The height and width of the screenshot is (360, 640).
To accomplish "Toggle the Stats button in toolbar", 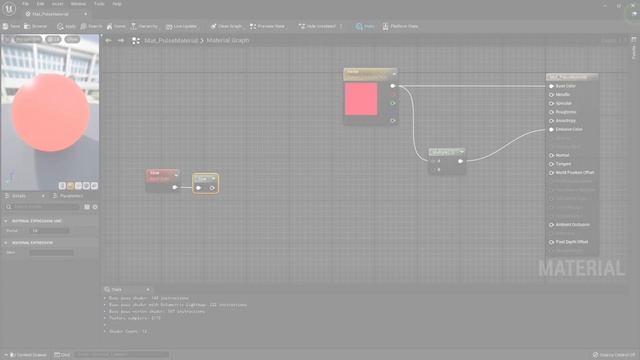I will coord(365,26).
